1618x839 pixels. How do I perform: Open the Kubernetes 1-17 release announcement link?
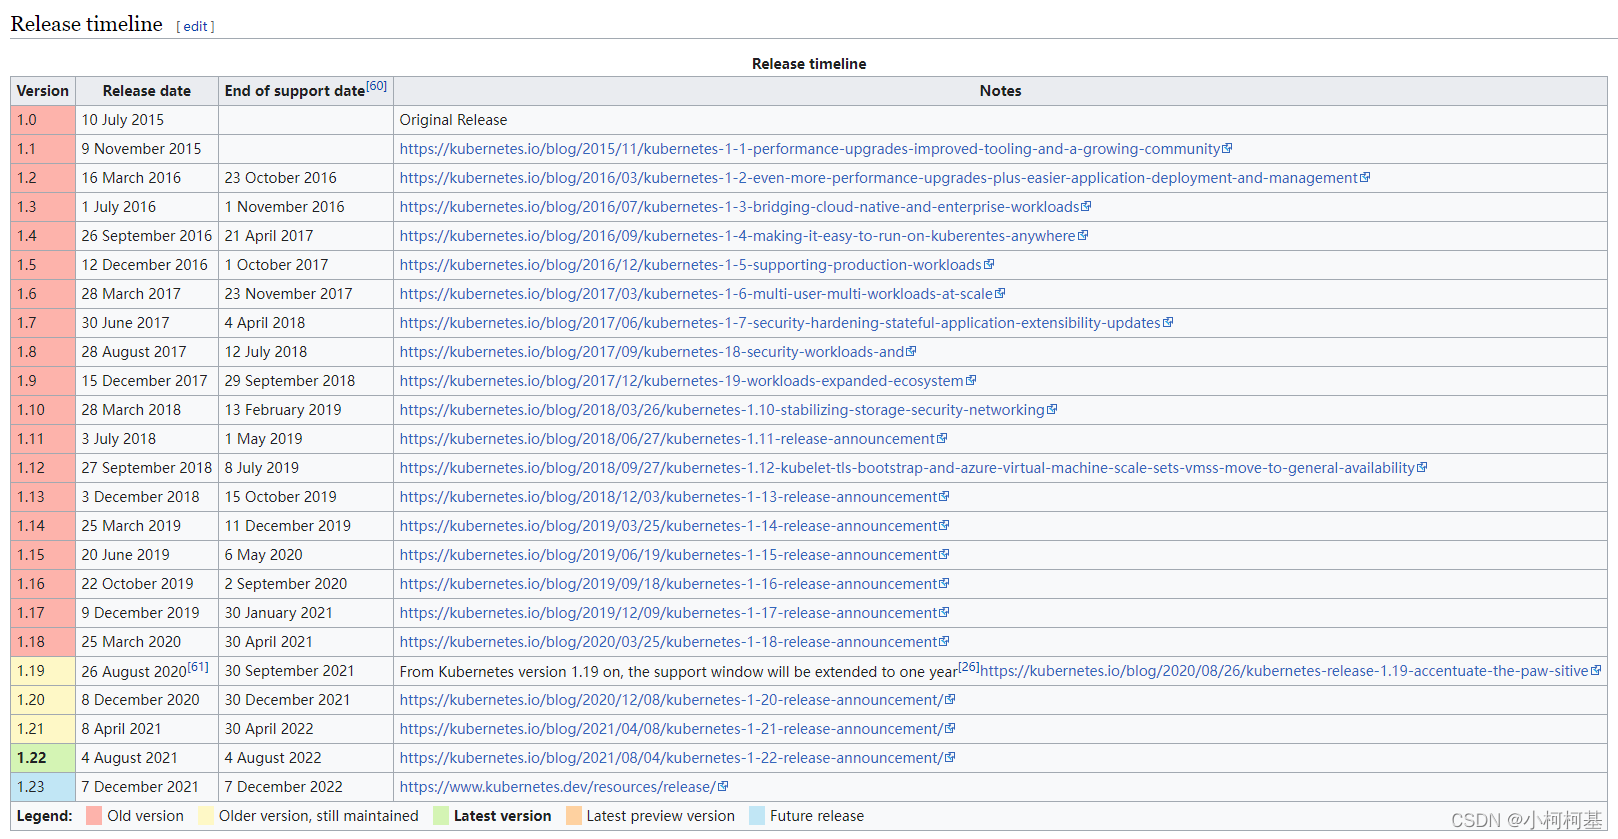pos(668,613)
